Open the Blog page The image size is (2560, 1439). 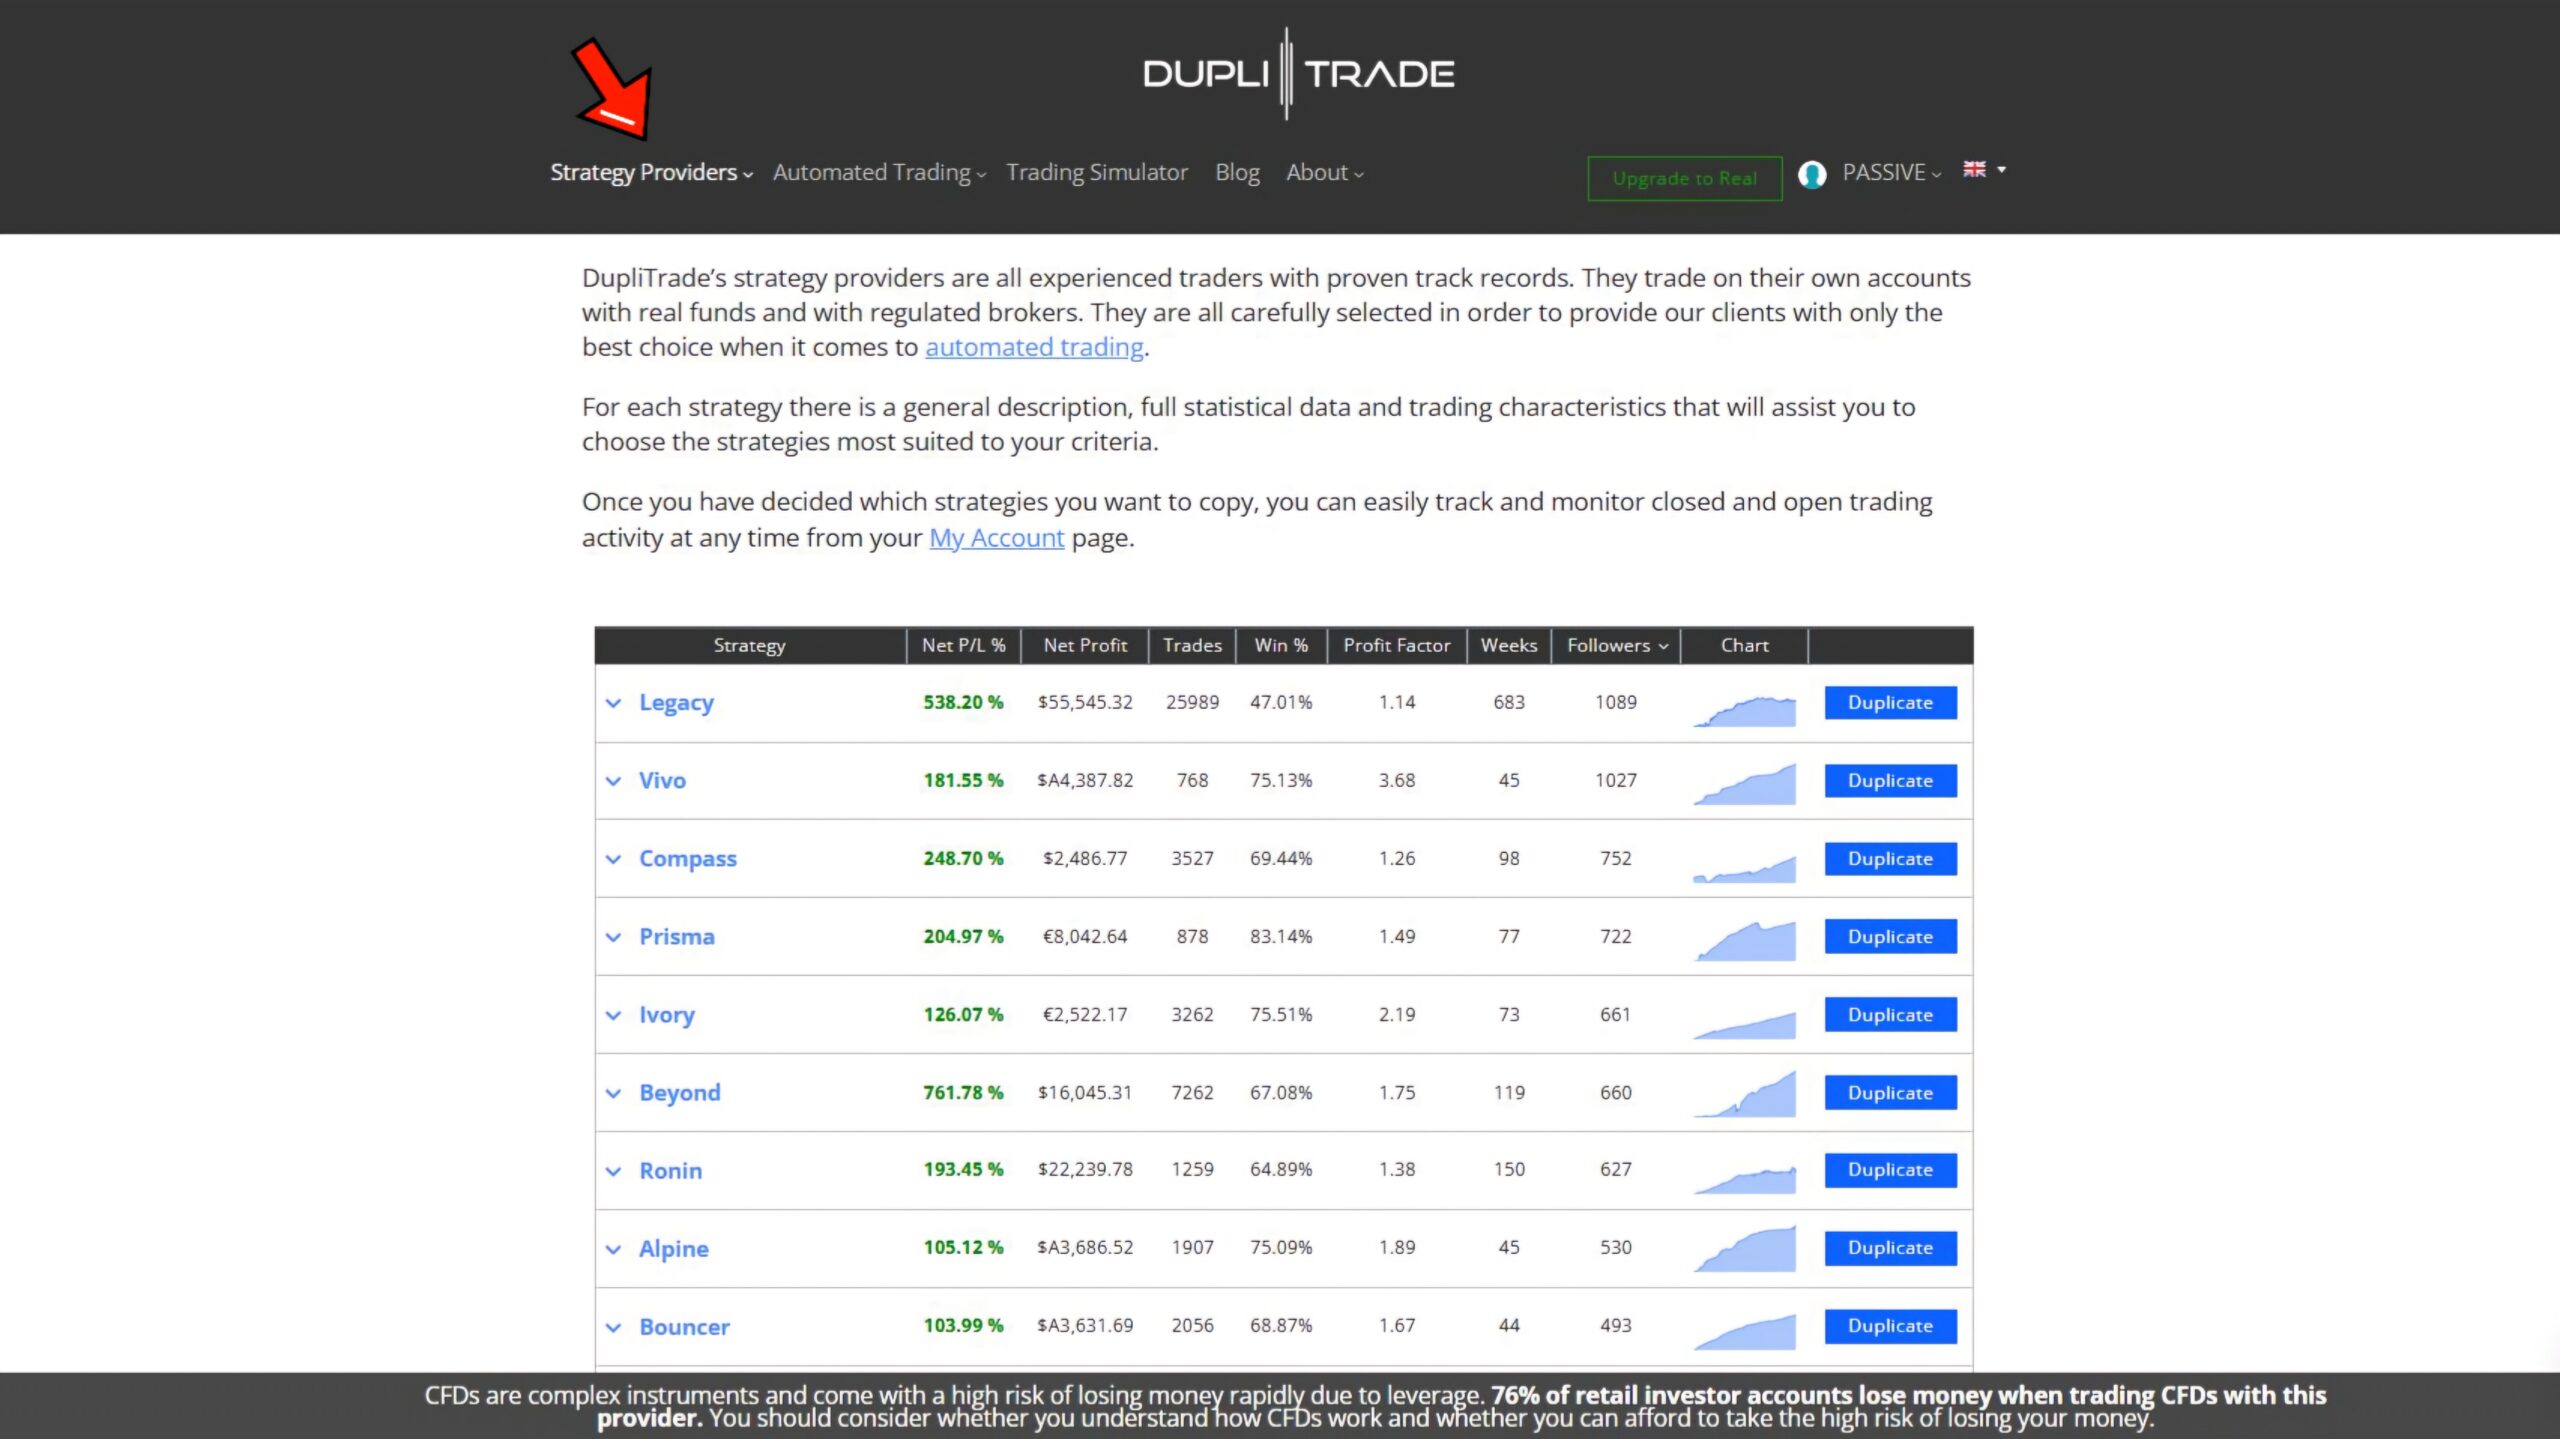tap(1237, 172)
